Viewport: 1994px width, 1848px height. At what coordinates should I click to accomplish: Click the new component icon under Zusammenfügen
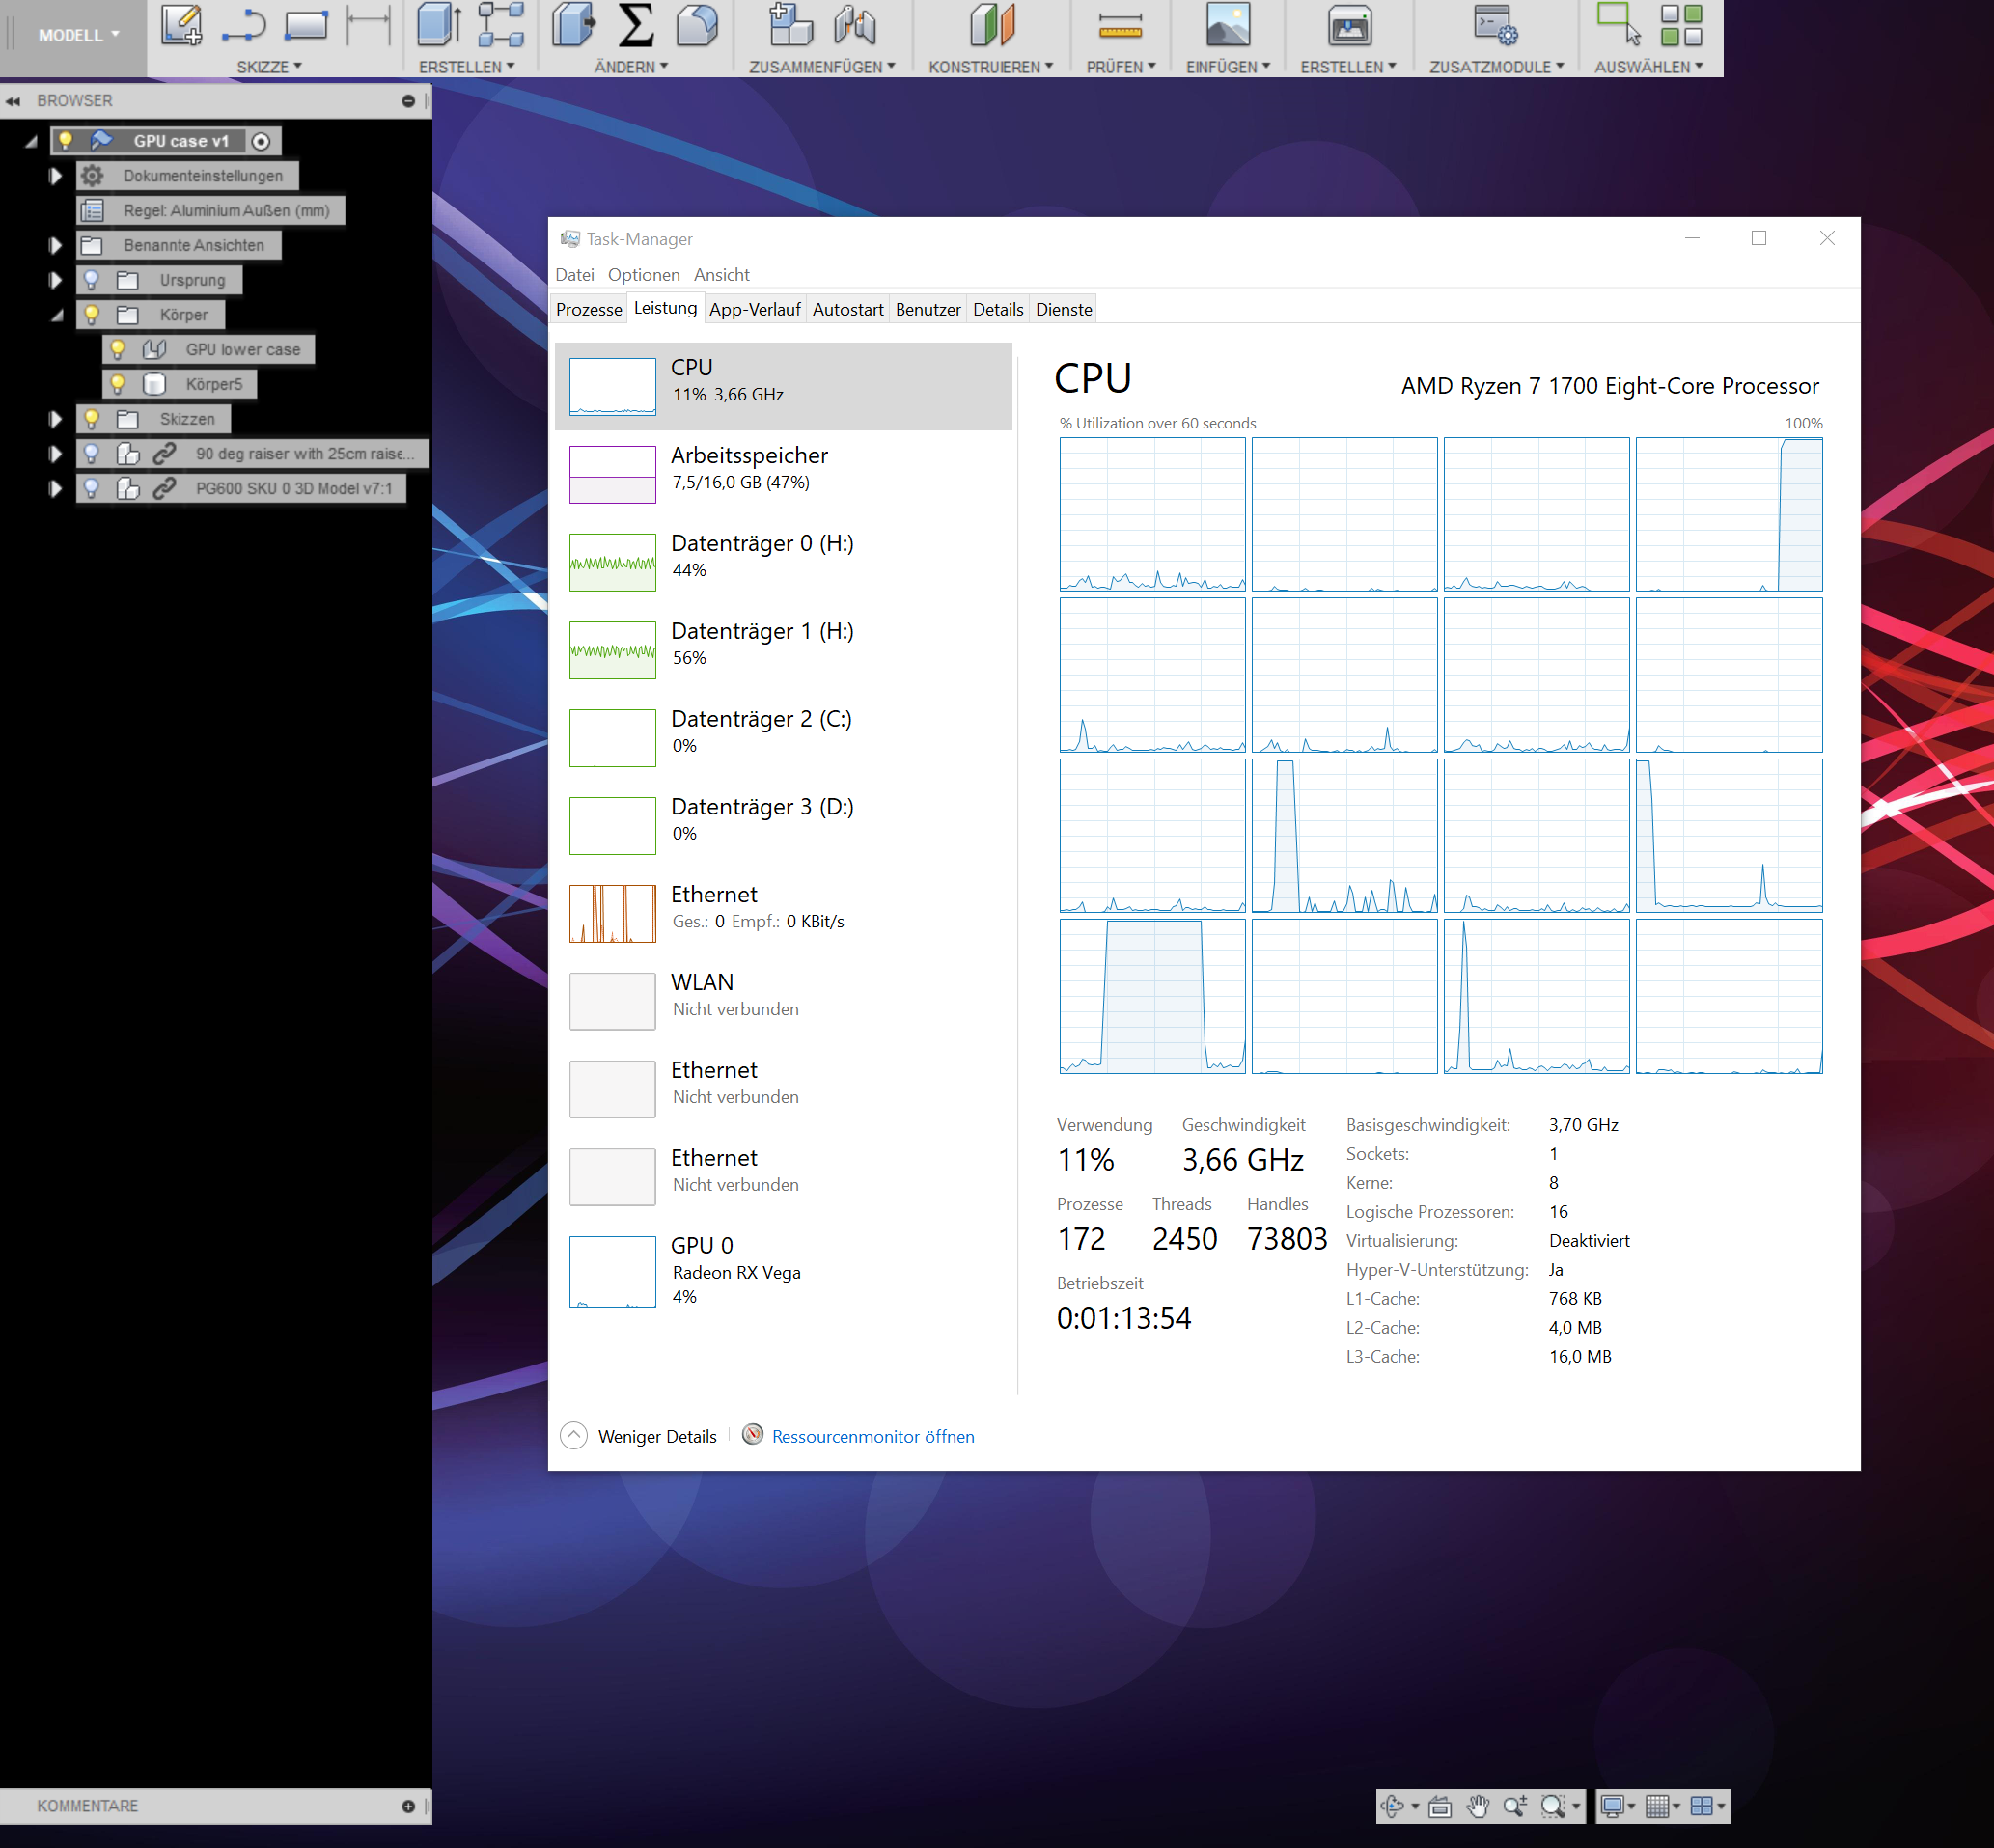click(790, 25)
